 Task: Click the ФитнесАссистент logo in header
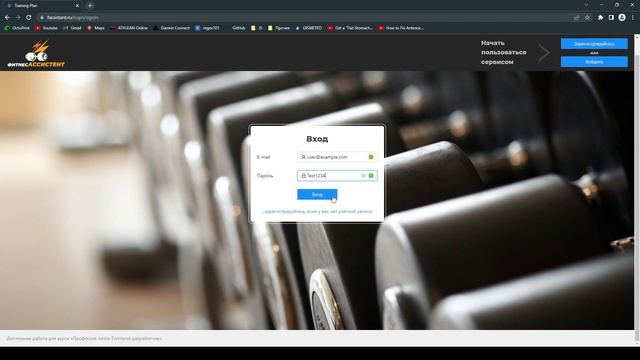(36, 53)
